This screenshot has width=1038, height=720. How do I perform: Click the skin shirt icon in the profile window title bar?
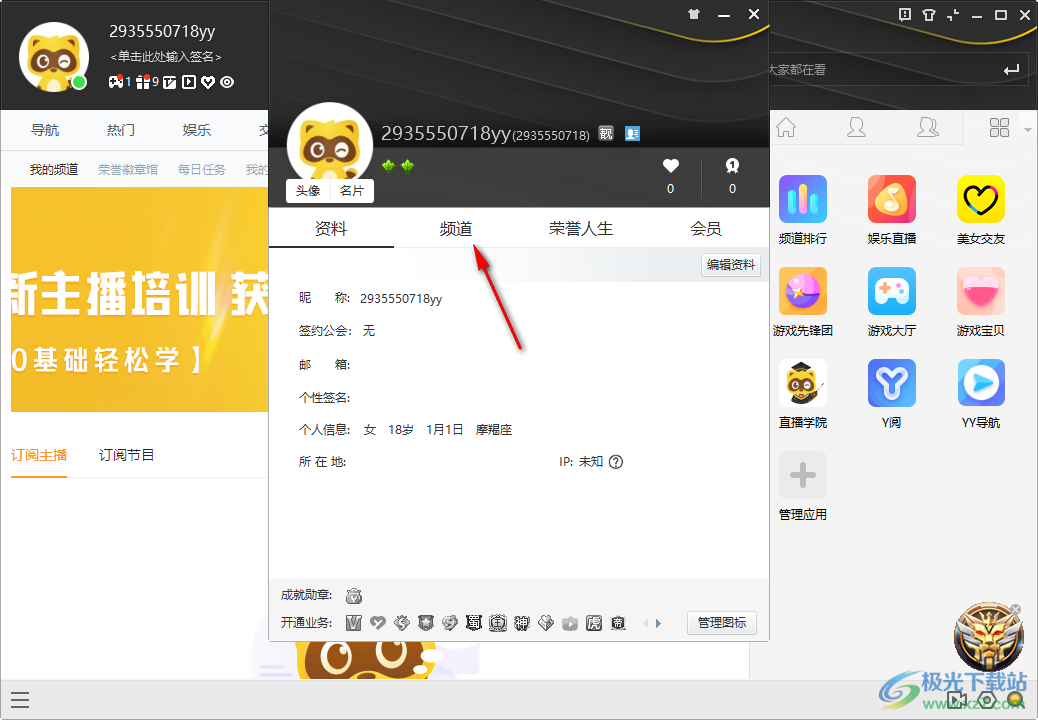[694, 14]
